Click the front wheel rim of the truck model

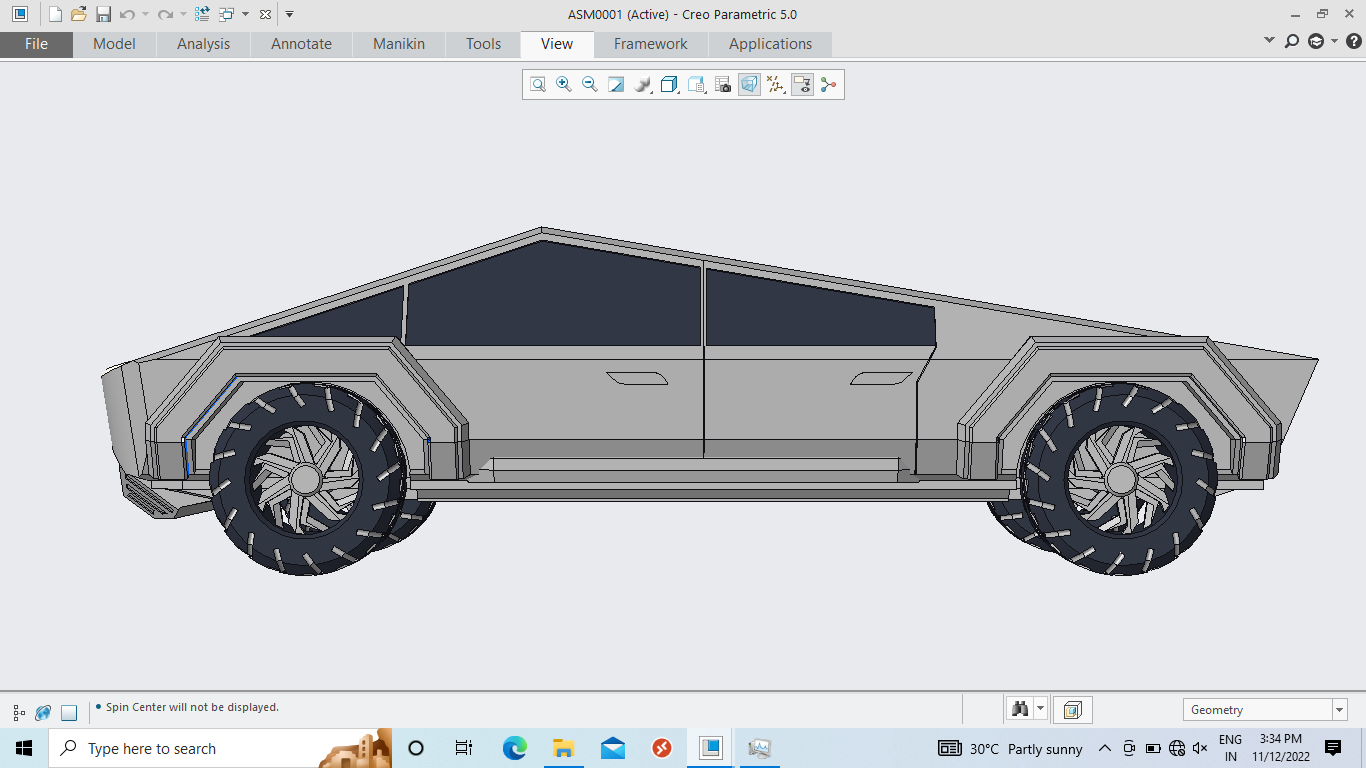pyautogui.click(x=303, y=480)
